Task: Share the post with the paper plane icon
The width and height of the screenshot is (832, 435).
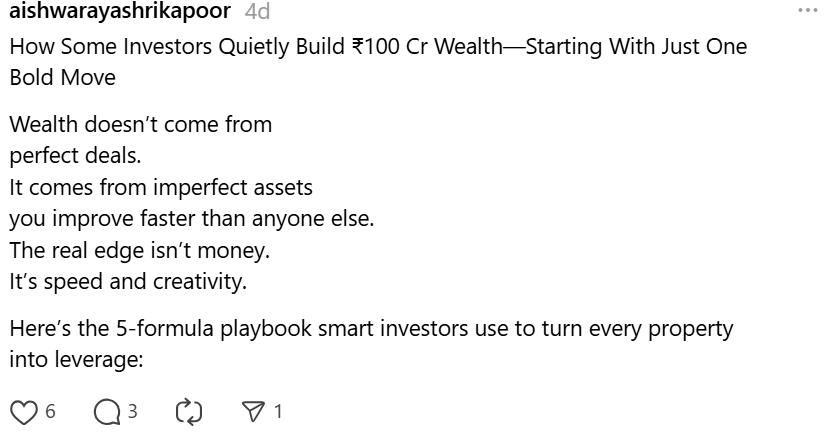Action: (x=253, y=412)
